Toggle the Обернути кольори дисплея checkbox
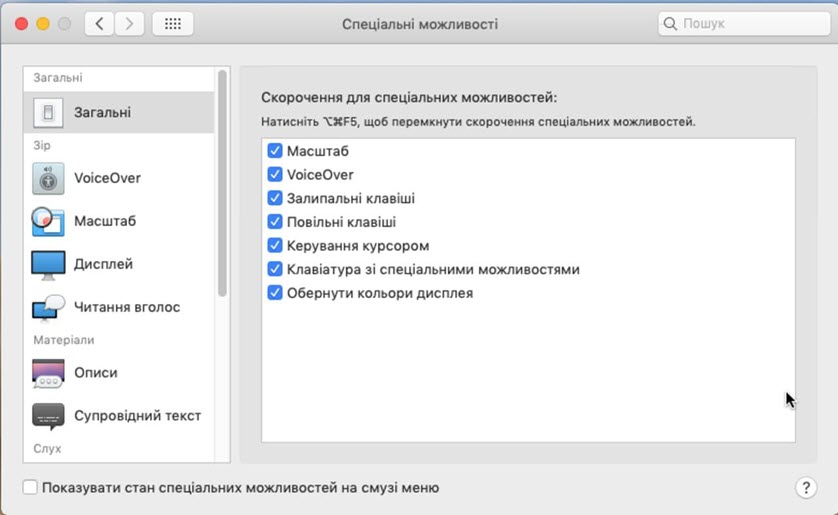Viewport: 838px width, 515px height. pos(275,293)
